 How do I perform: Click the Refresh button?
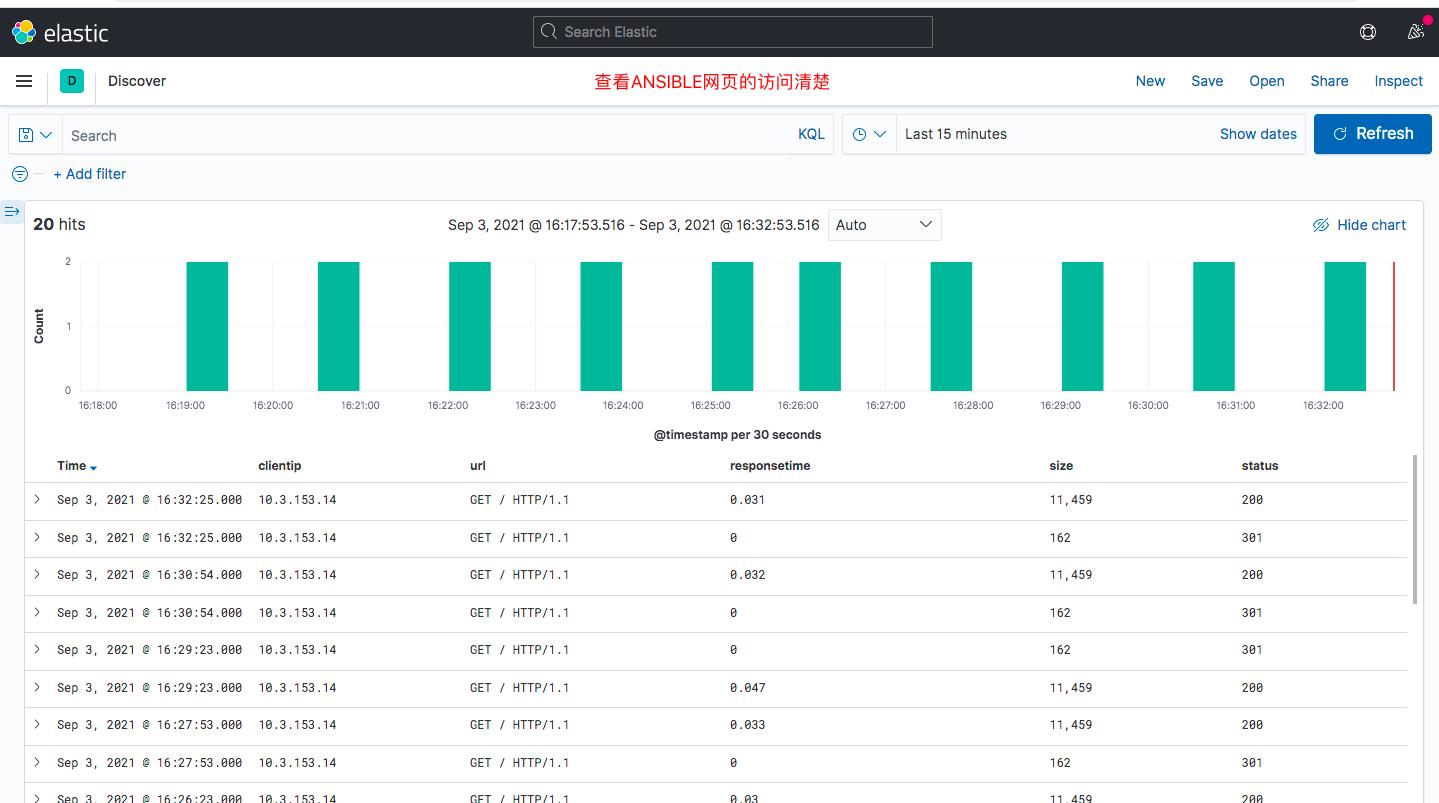pos(1372,134)
